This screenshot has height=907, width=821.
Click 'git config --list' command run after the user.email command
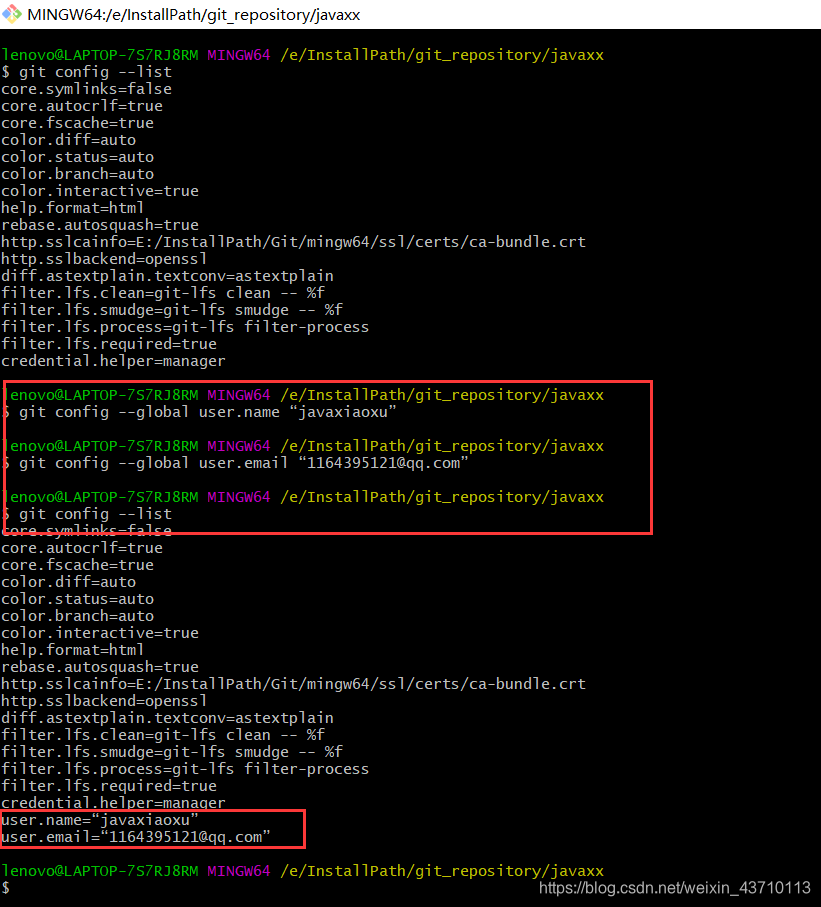87,514
